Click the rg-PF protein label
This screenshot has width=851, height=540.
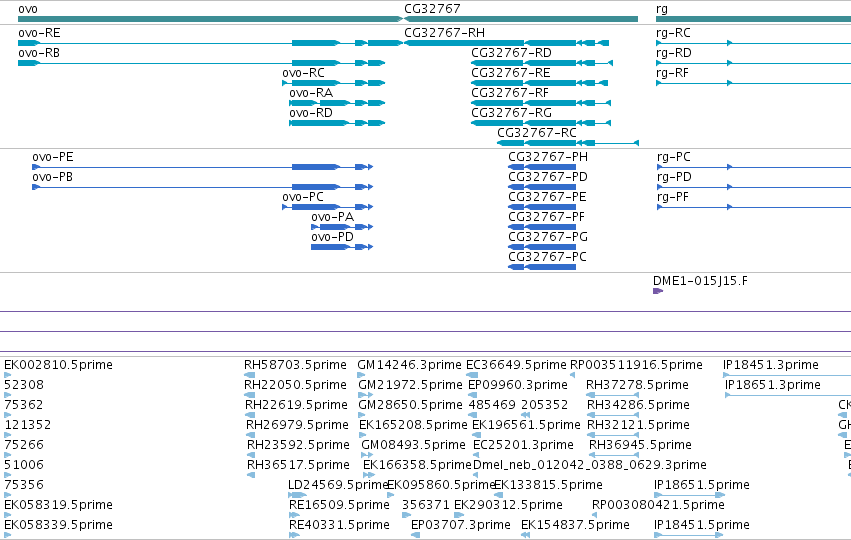(x=673, y=198)
